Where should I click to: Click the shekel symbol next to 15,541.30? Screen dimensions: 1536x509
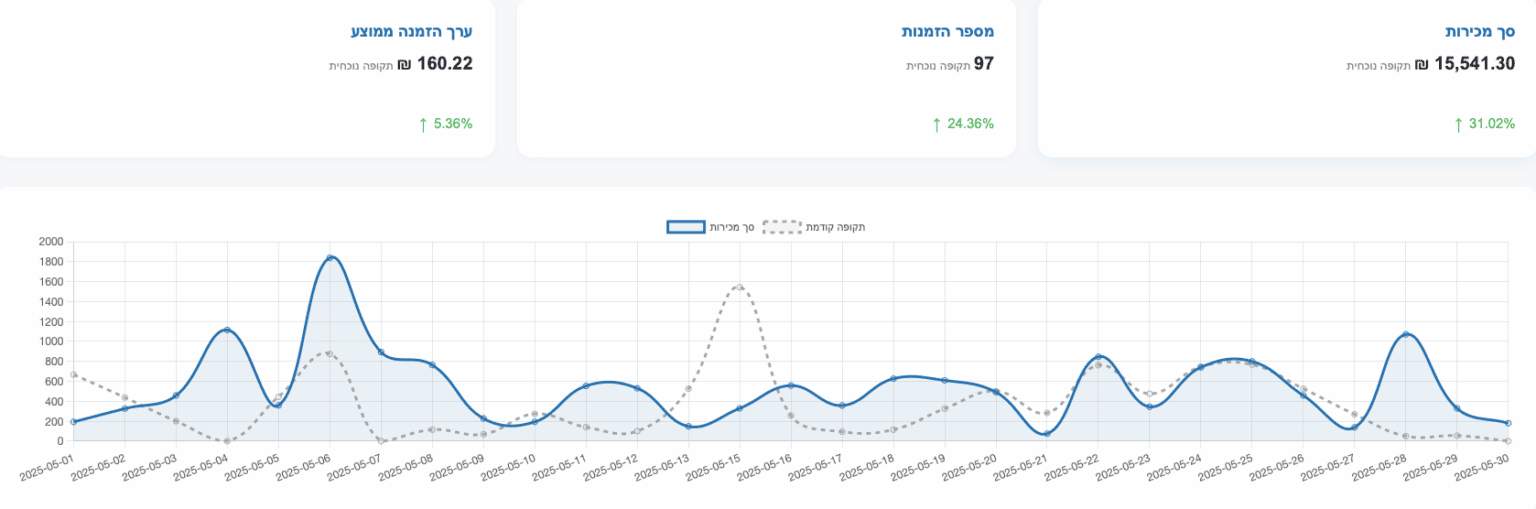click(x=1421, y=65)
